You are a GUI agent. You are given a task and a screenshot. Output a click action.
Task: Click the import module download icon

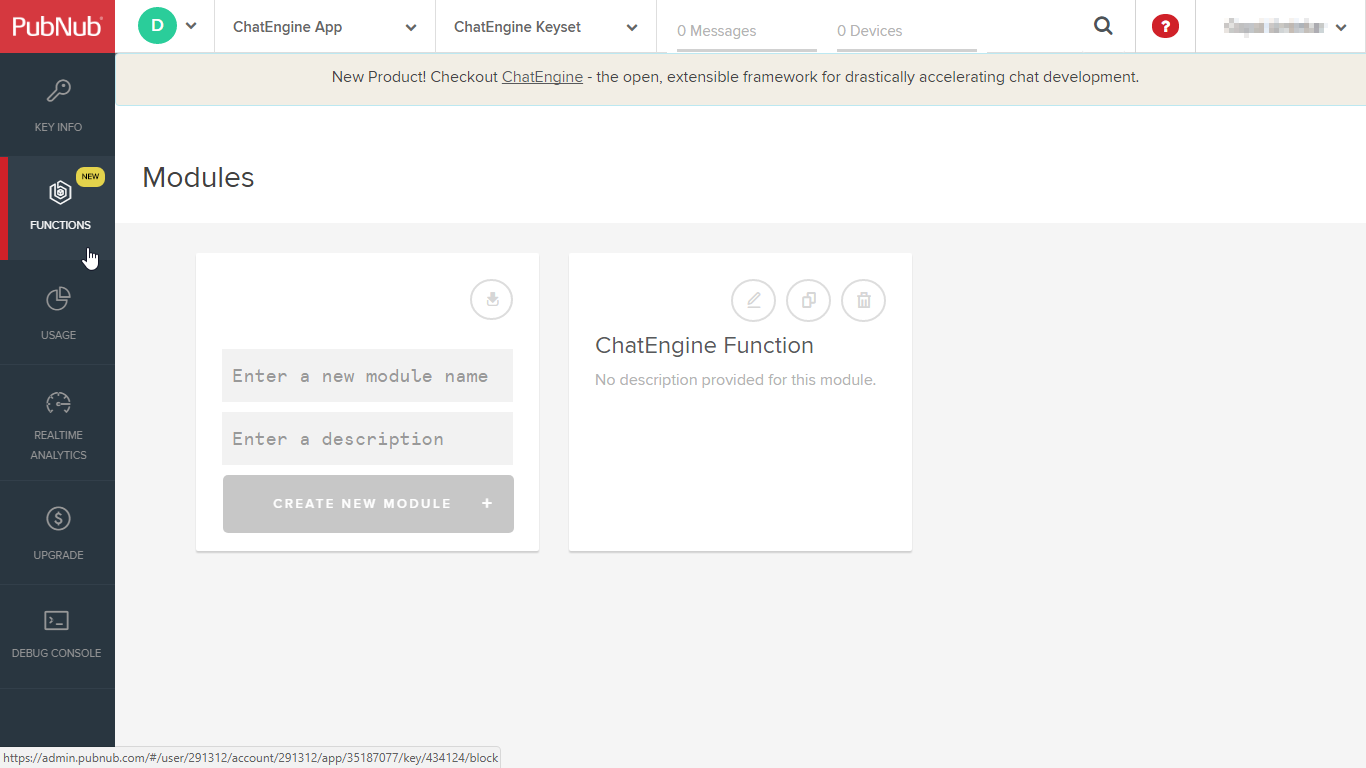point(491,299)
